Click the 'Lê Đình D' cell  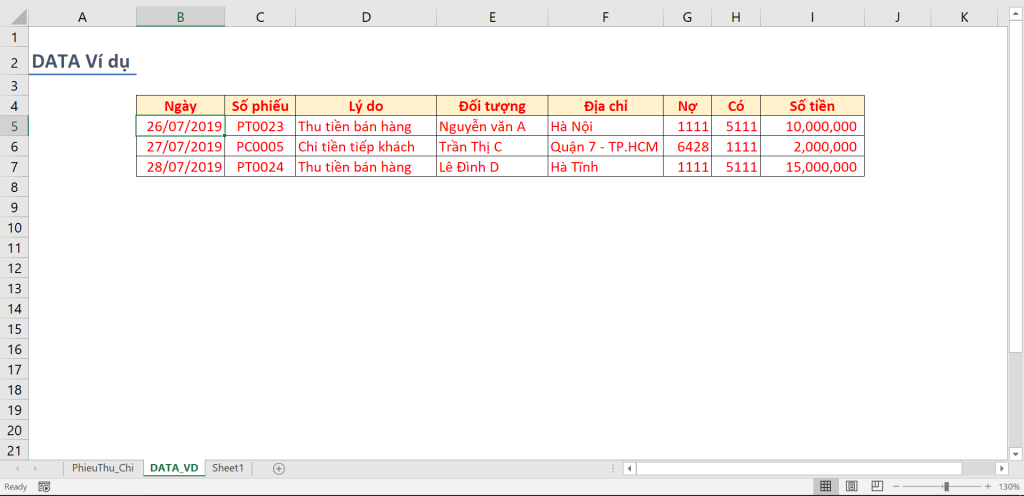coord(492,166)
